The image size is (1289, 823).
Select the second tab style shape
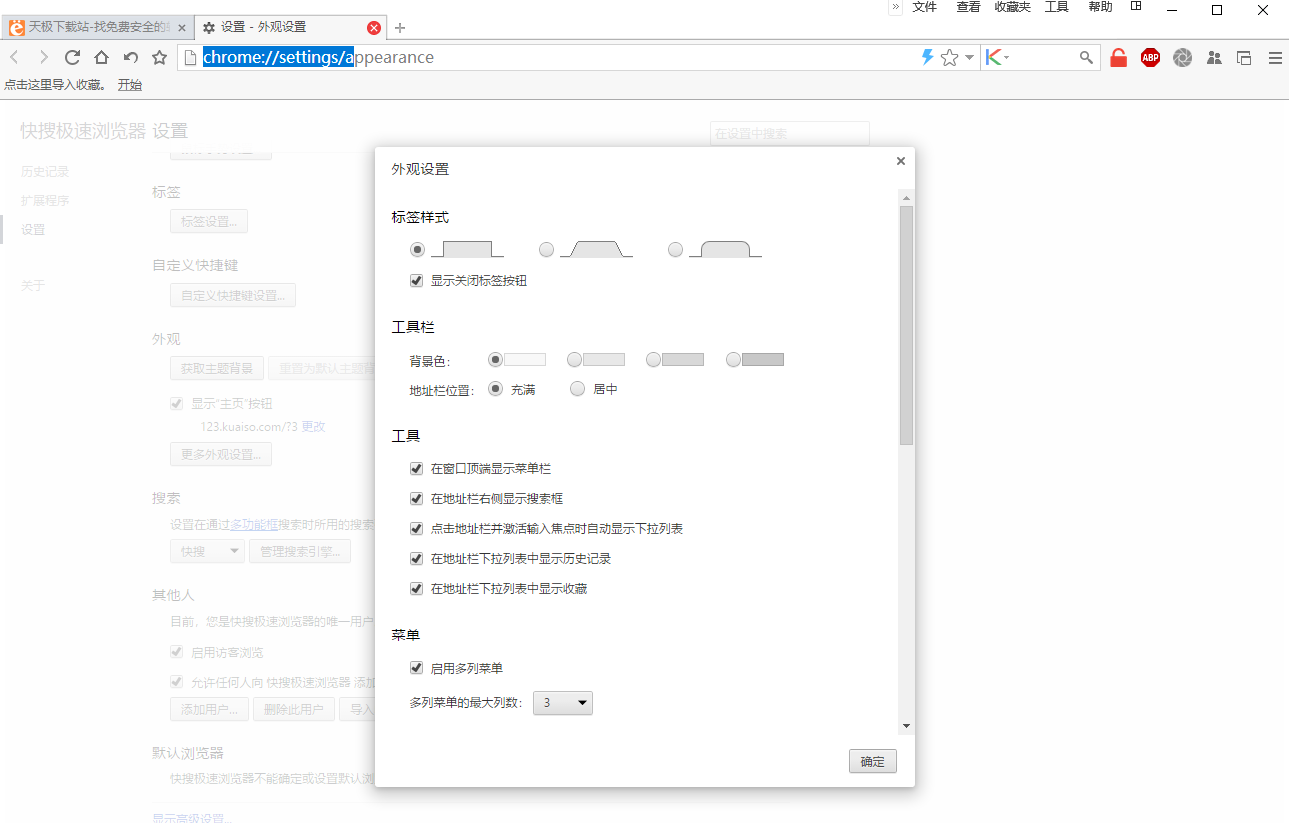click(546, 249)
